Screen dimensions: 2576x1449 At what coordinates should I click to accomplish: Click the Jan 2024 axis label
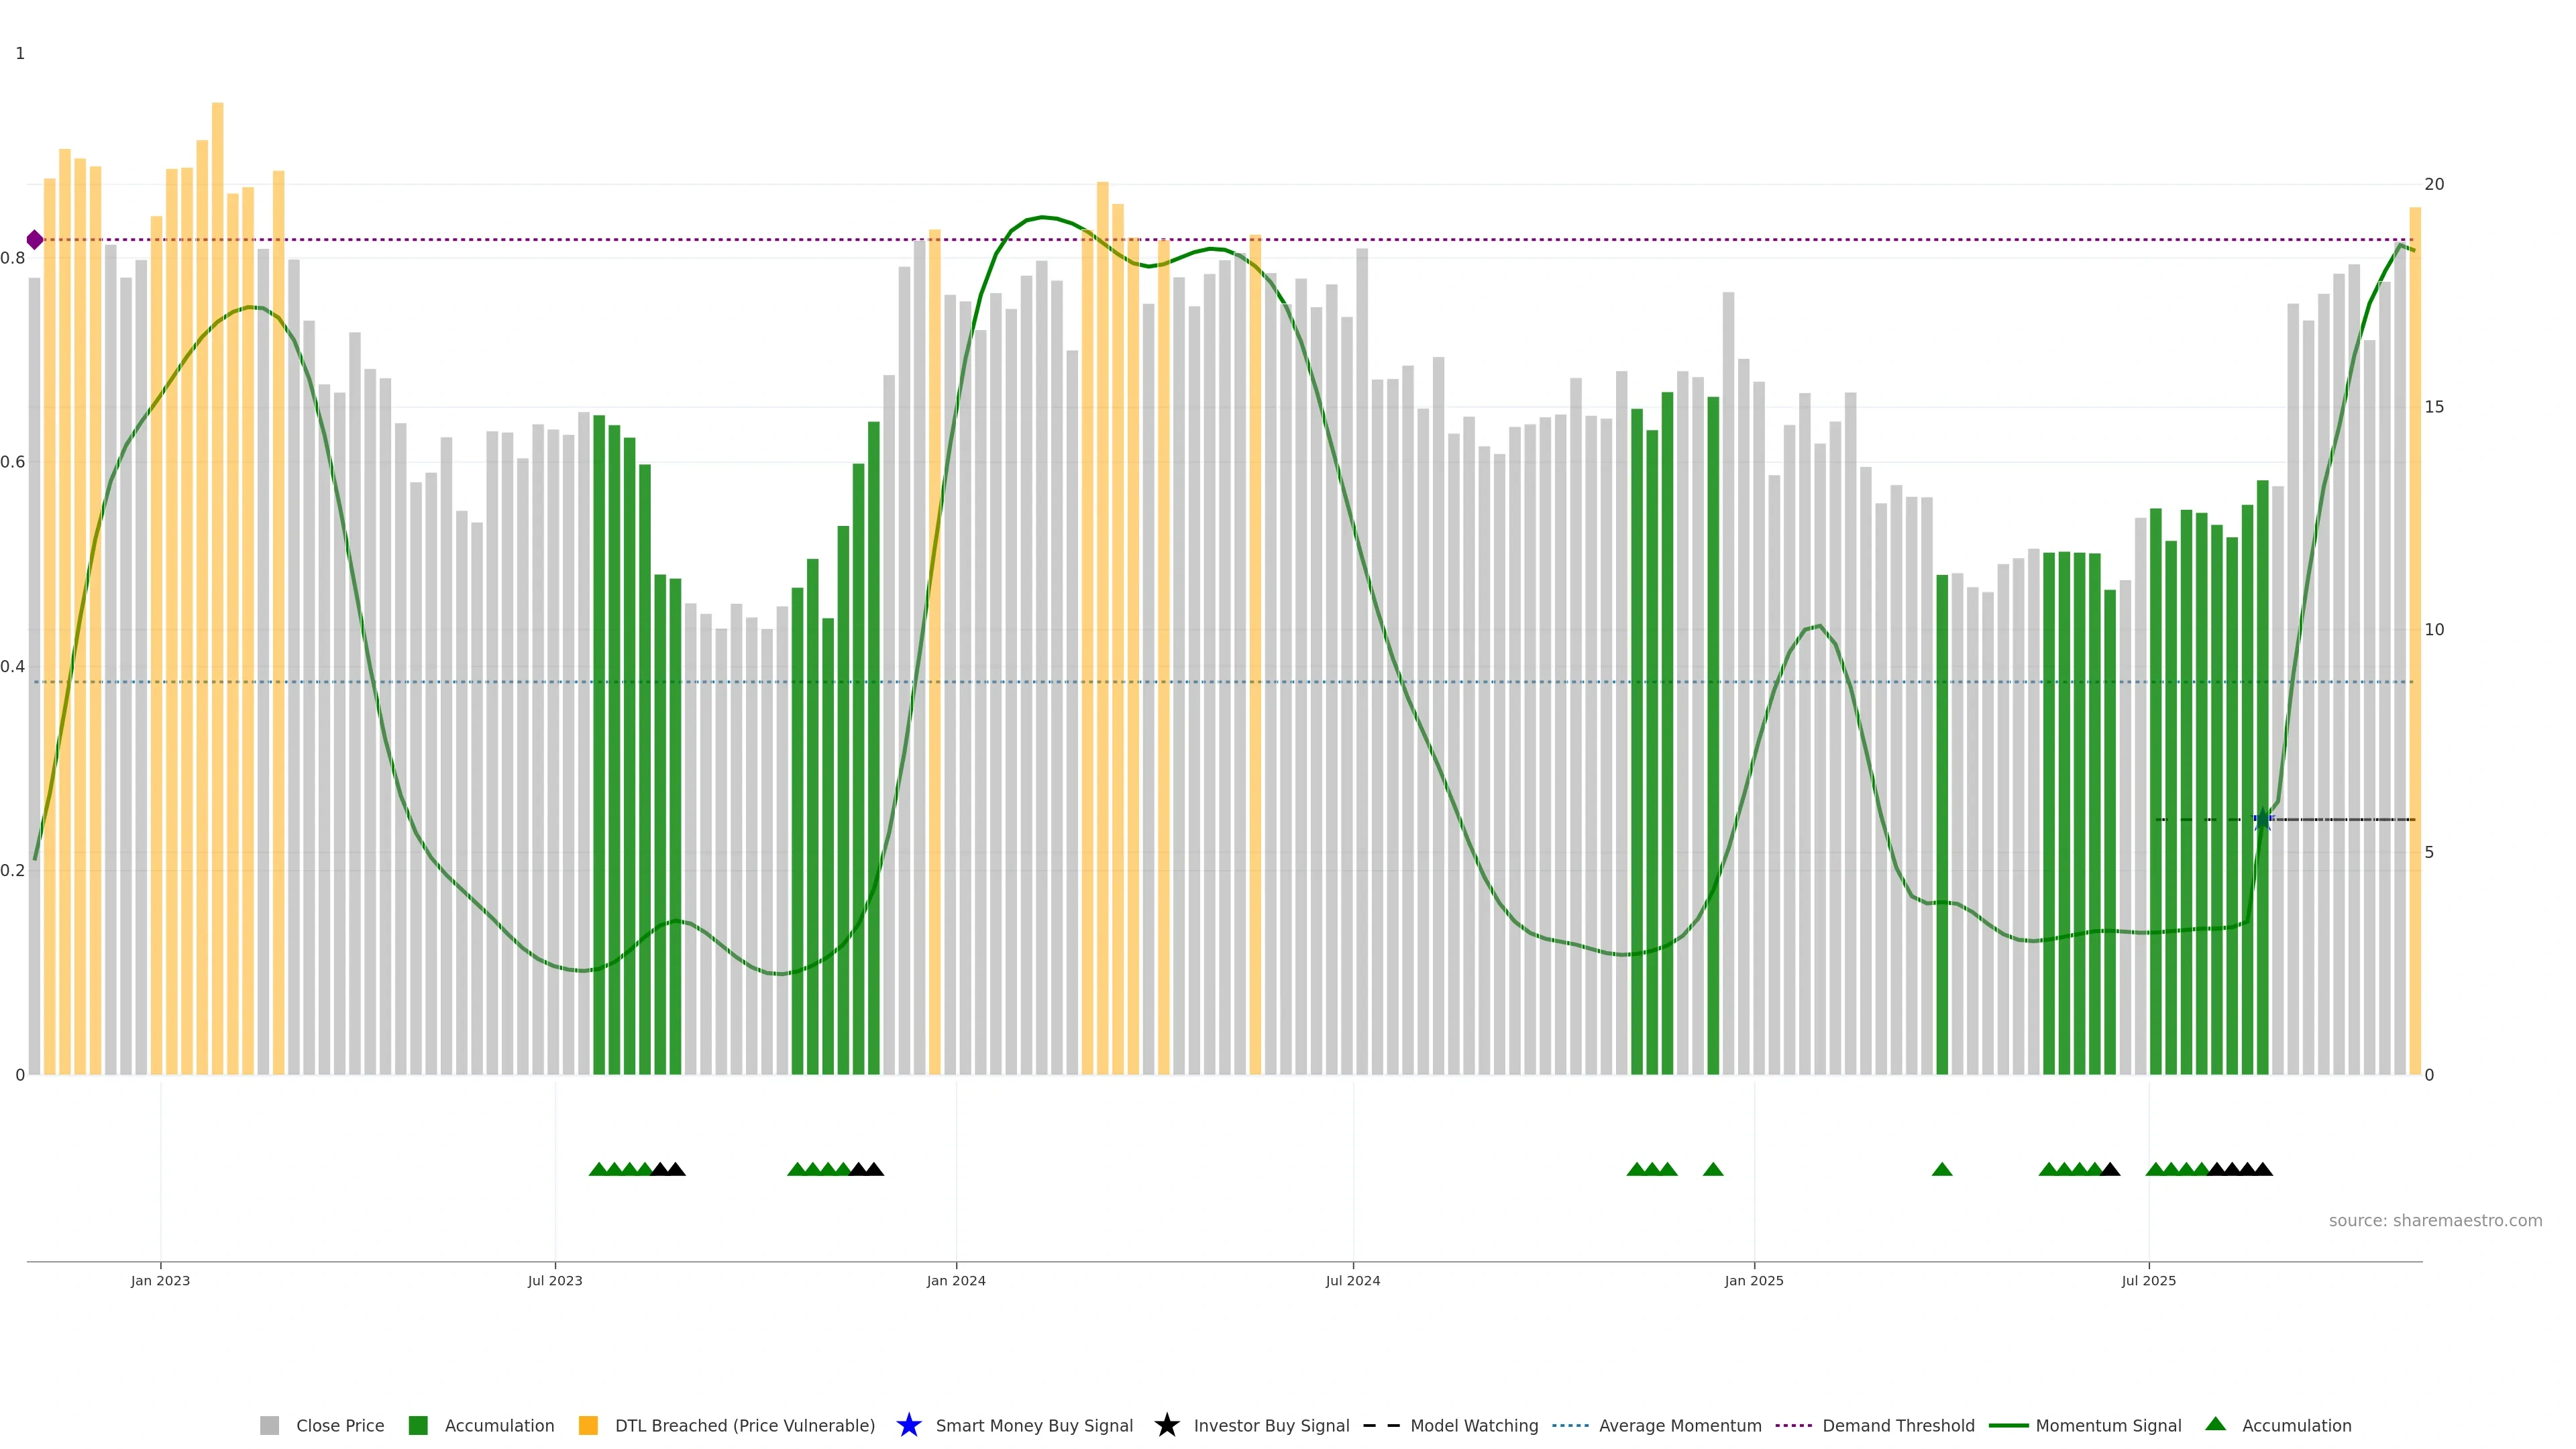pos(956,1280)
